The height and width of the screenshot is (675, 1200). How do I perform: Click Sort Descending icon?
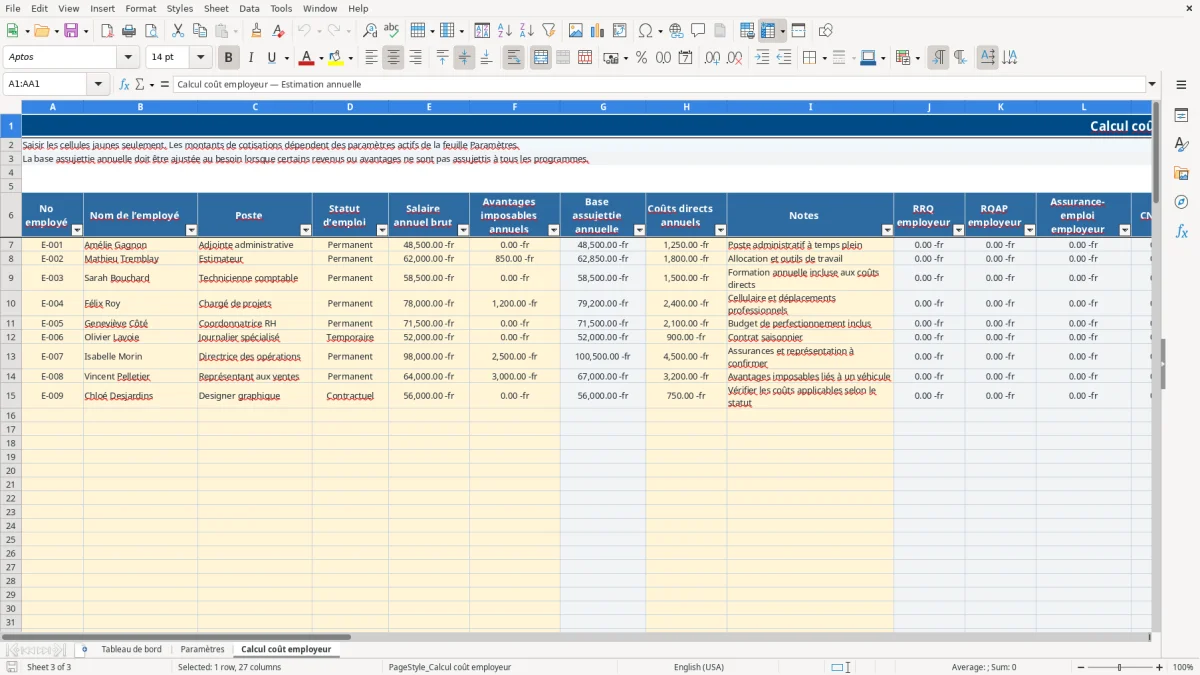pos(526,31)
